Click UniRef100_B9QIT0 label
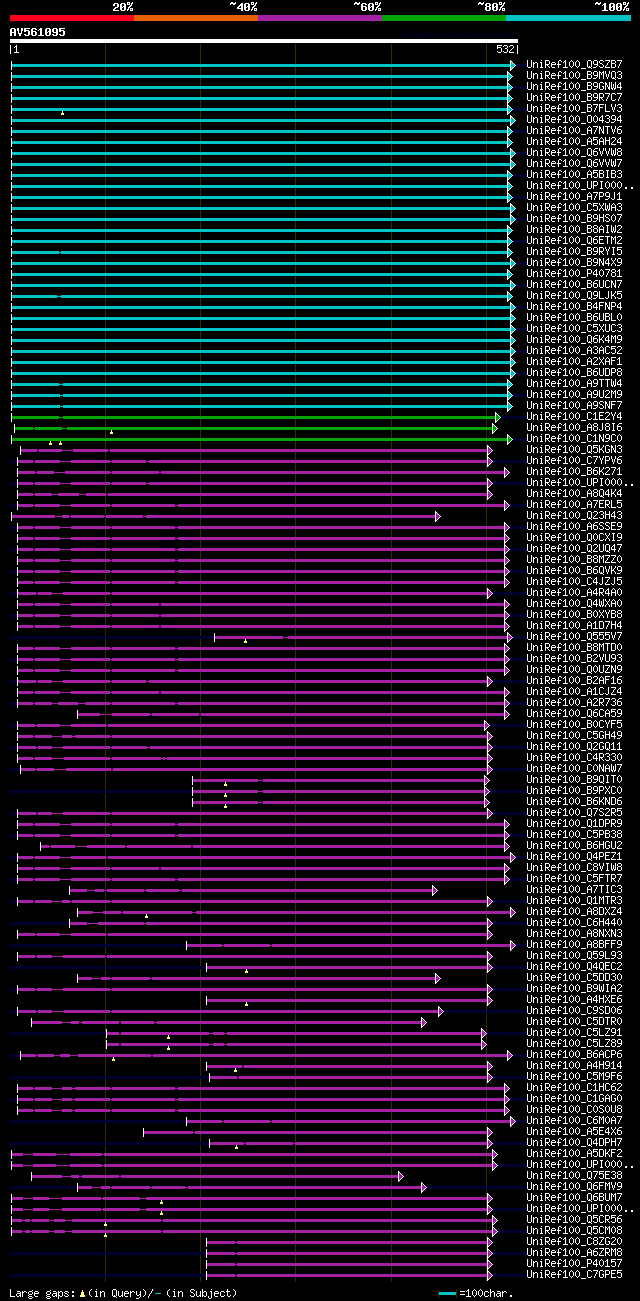 tap(573, 779)
